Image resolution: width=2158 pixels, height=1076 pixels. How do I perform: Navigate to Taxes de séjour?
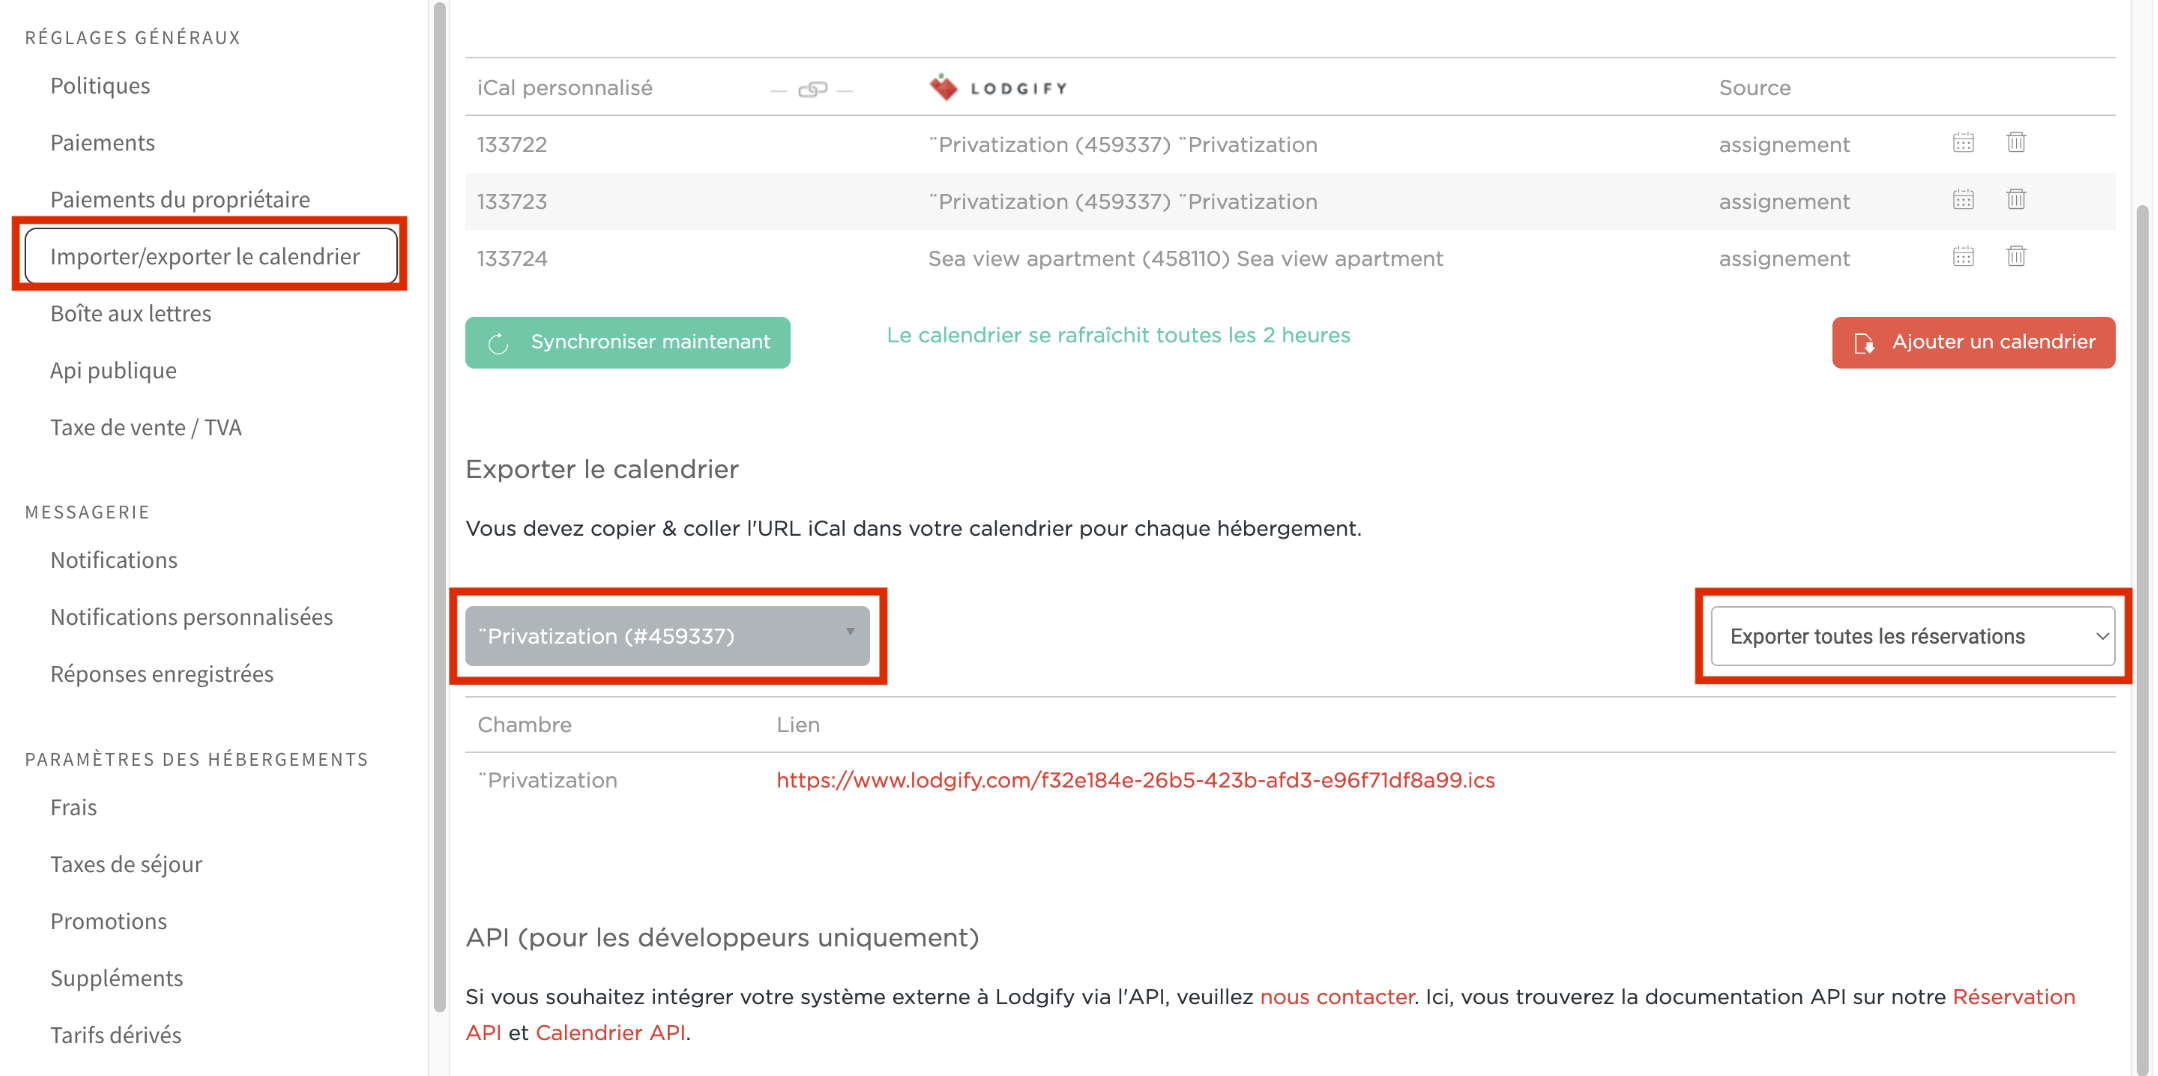pyautogui.click(x=126, y=864)
